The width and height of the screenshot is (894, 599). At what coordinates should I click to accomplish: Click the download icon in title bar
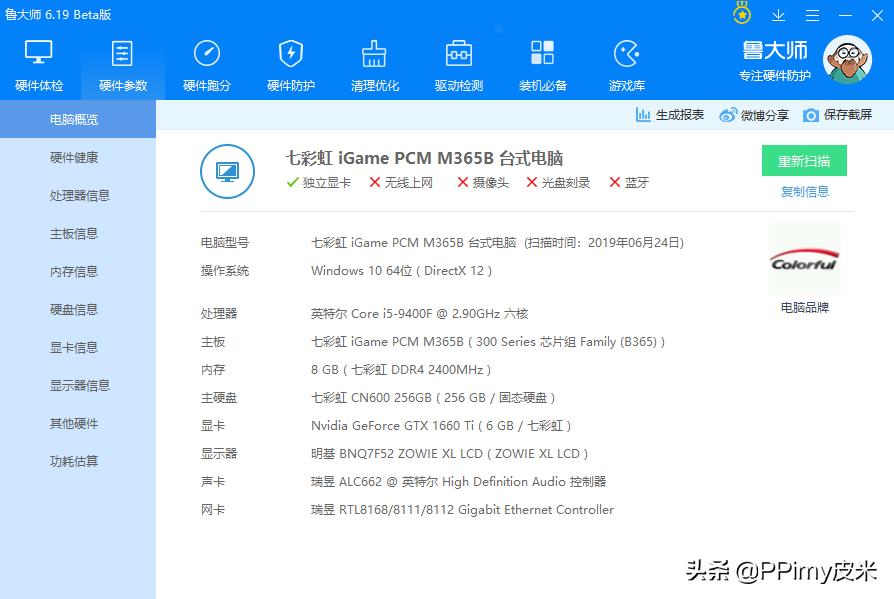coord(778,15)
